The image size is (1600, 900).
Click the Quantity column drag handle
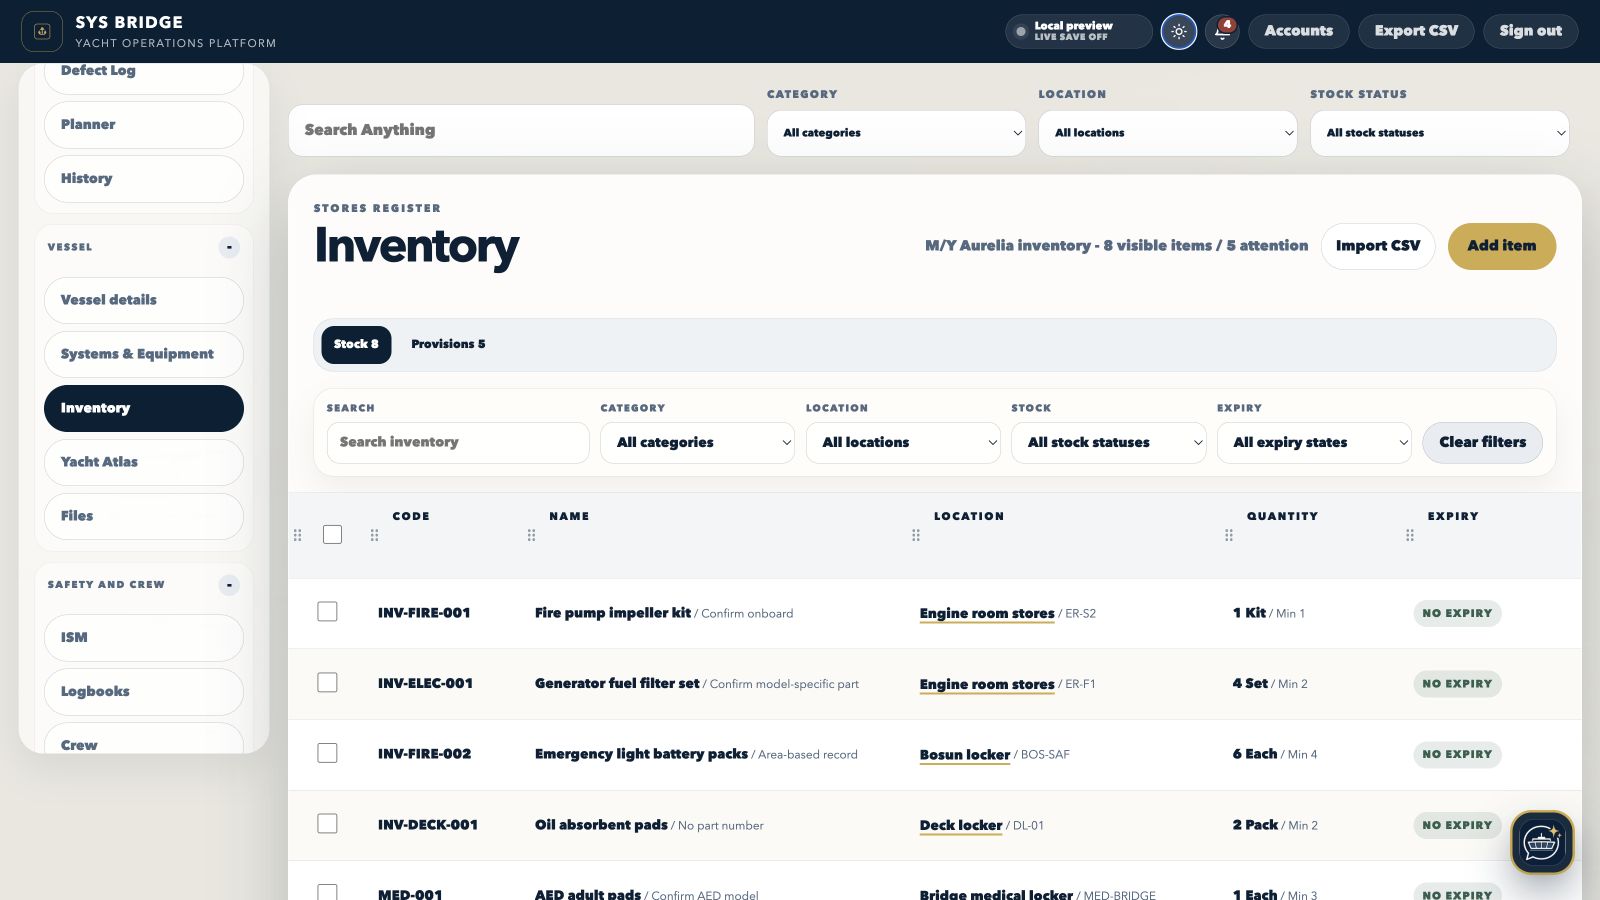click(1228, 535)
